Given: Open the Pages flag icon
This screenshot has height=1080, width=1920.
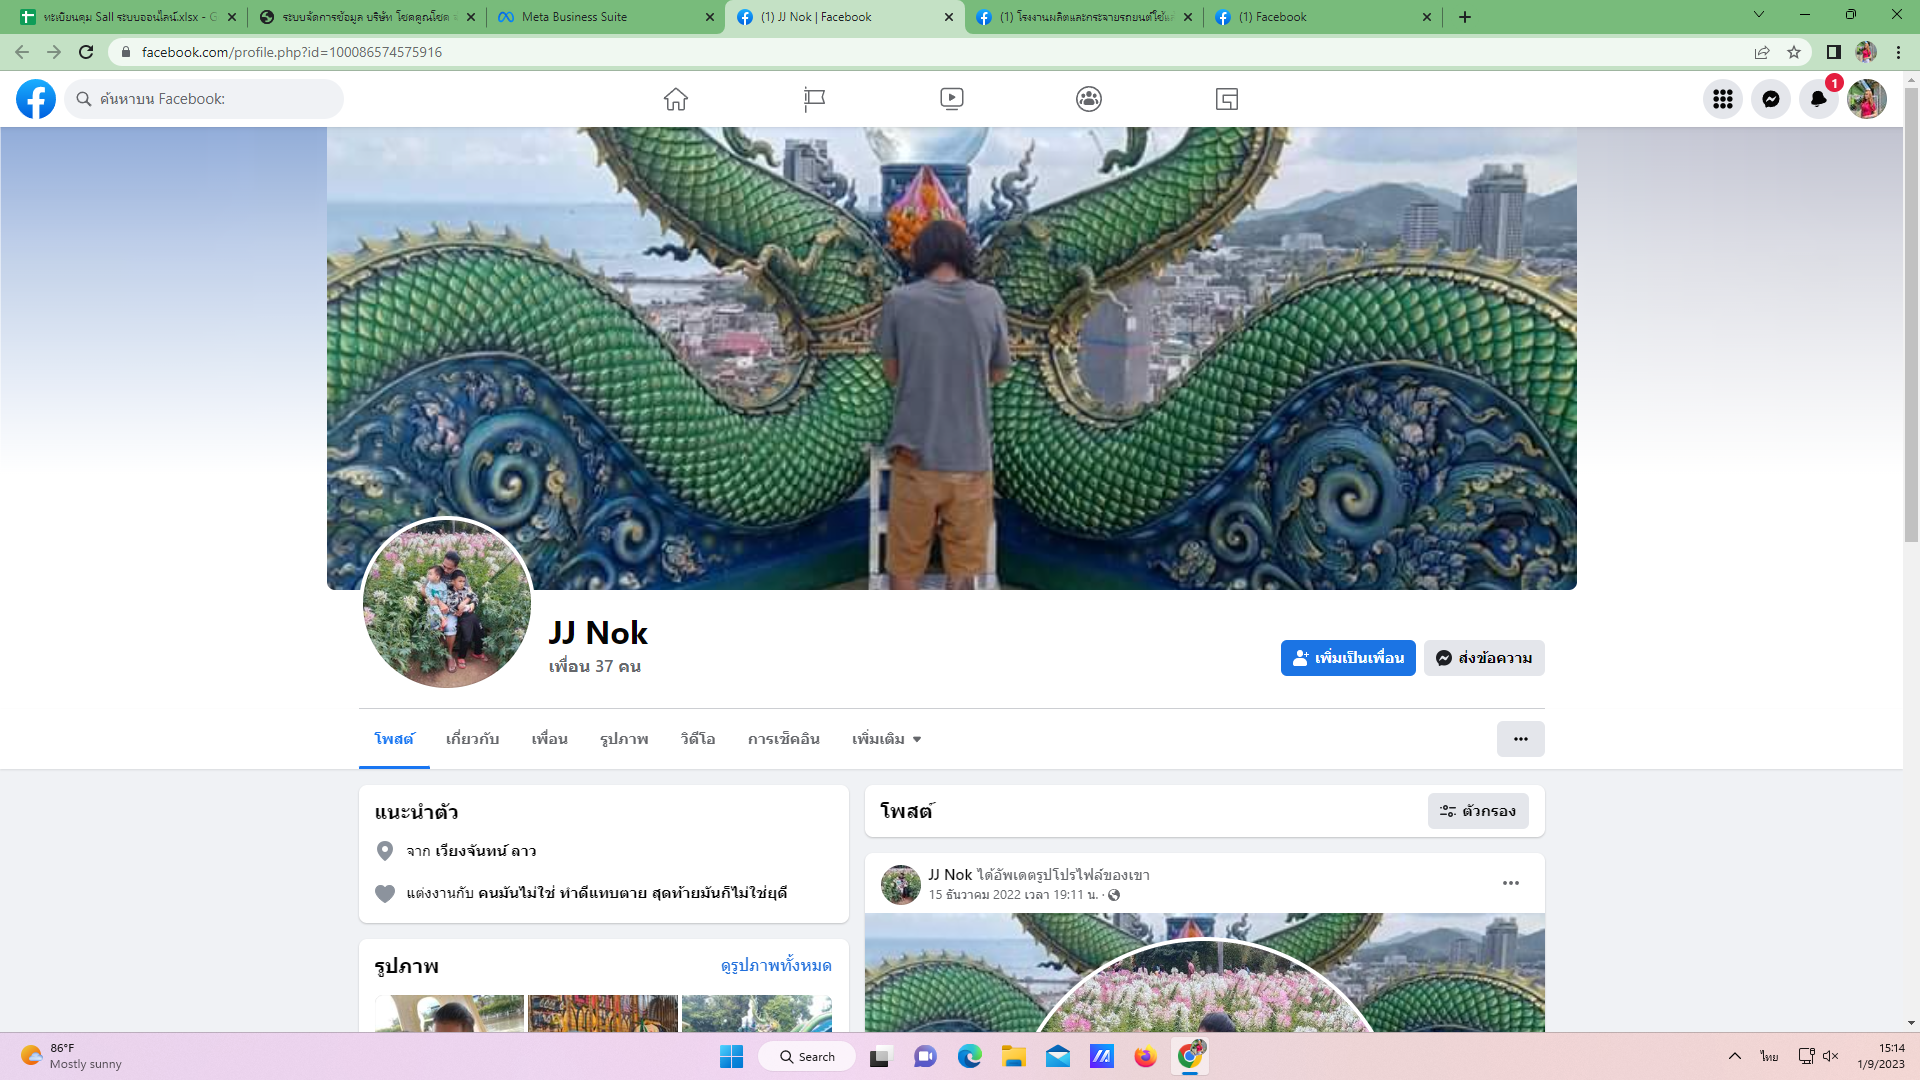Looking at the screenshot, I should tap(814, 99).
